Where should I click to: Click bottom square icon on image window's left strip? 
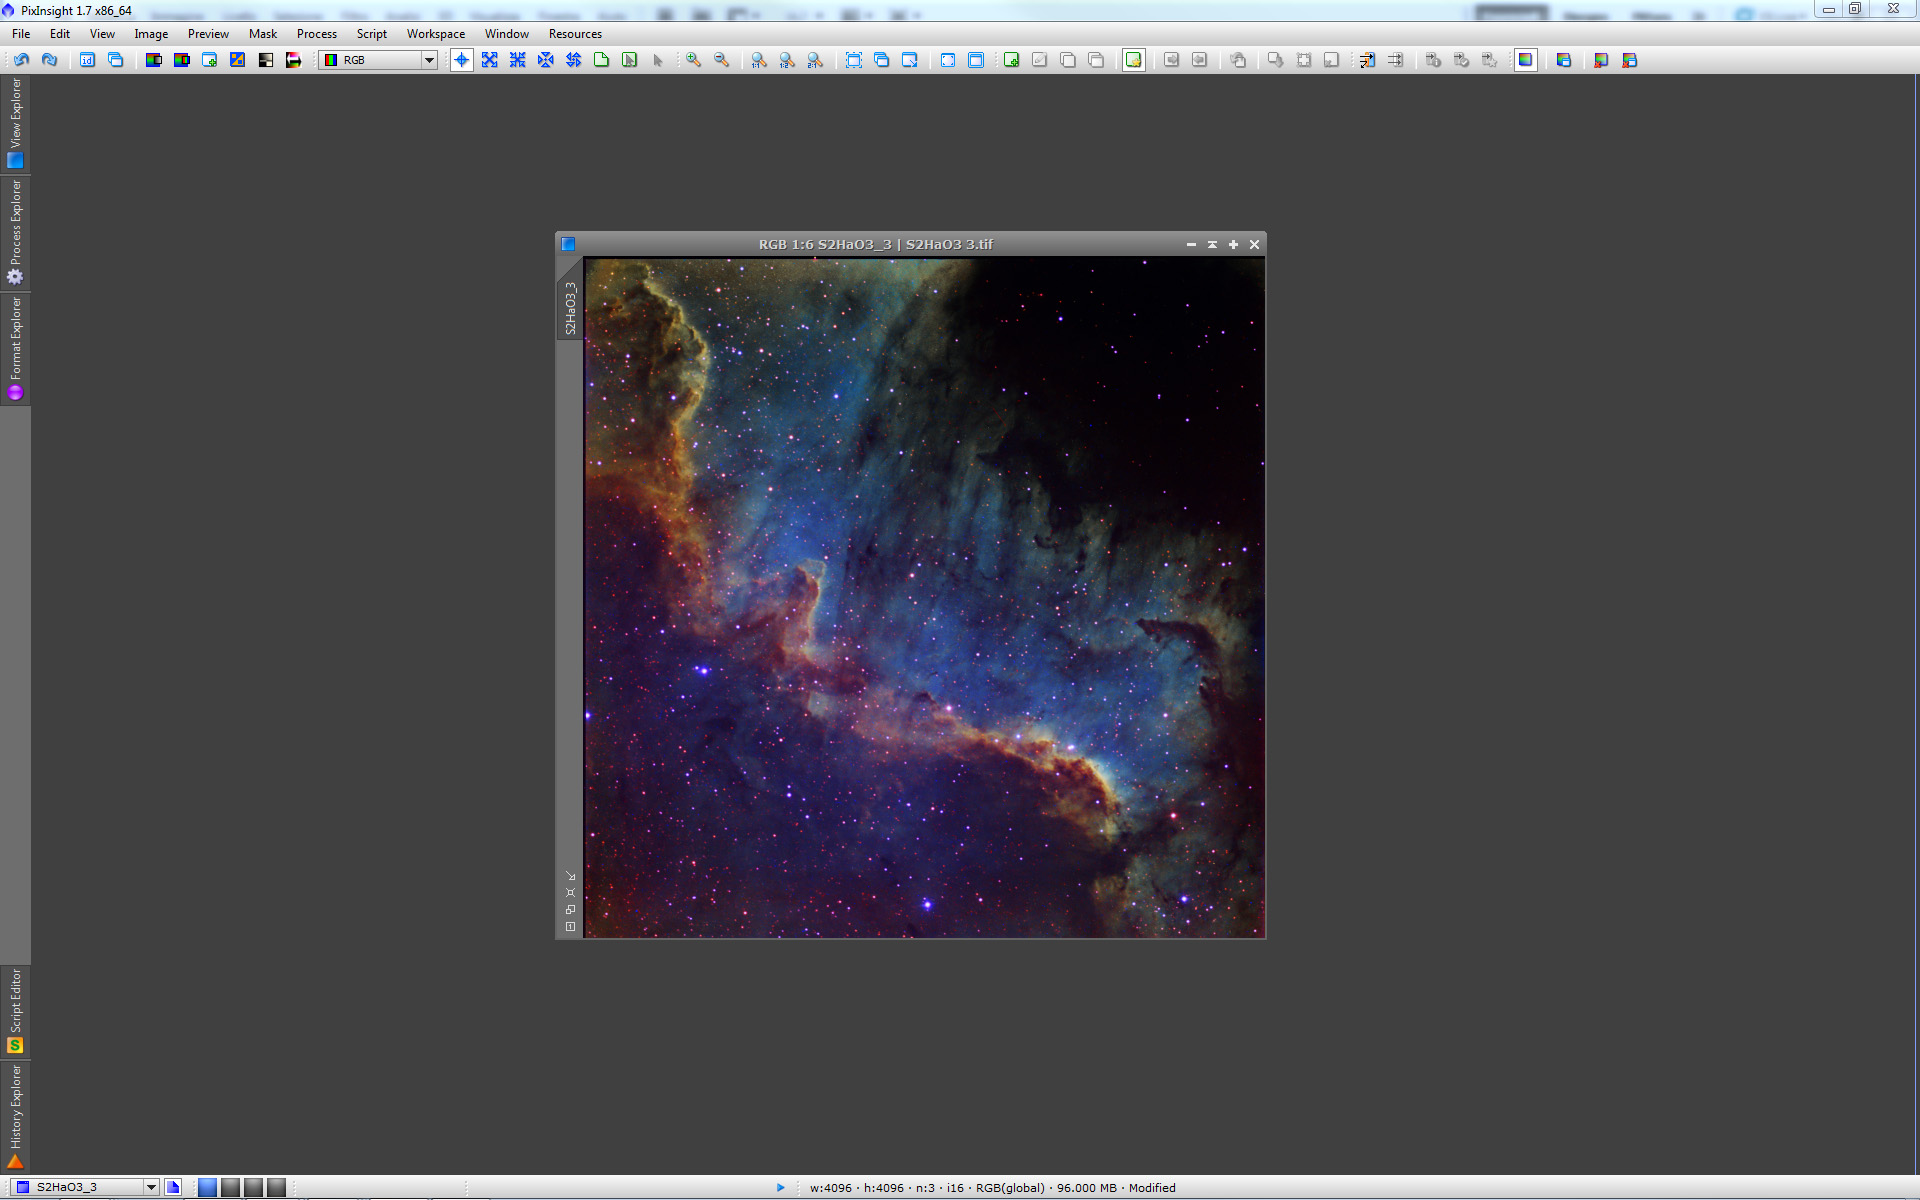coord(570,927)
